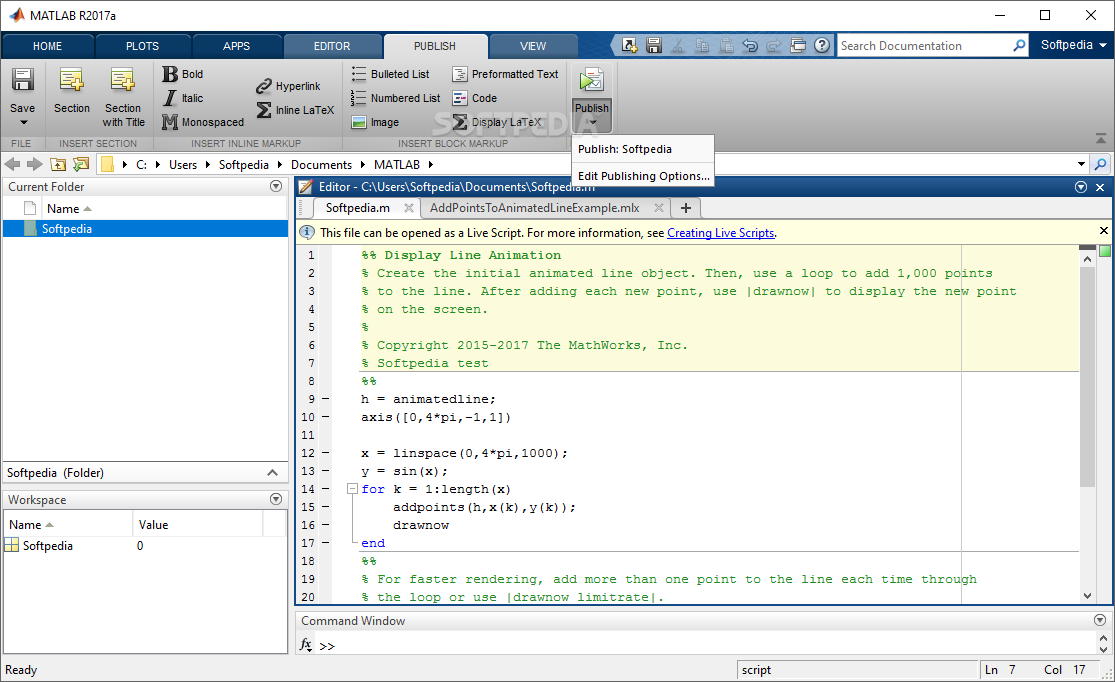Choose Edit Publishing Options from the menu
Viewport: 1115px width, 682px height.
point(643,176)
